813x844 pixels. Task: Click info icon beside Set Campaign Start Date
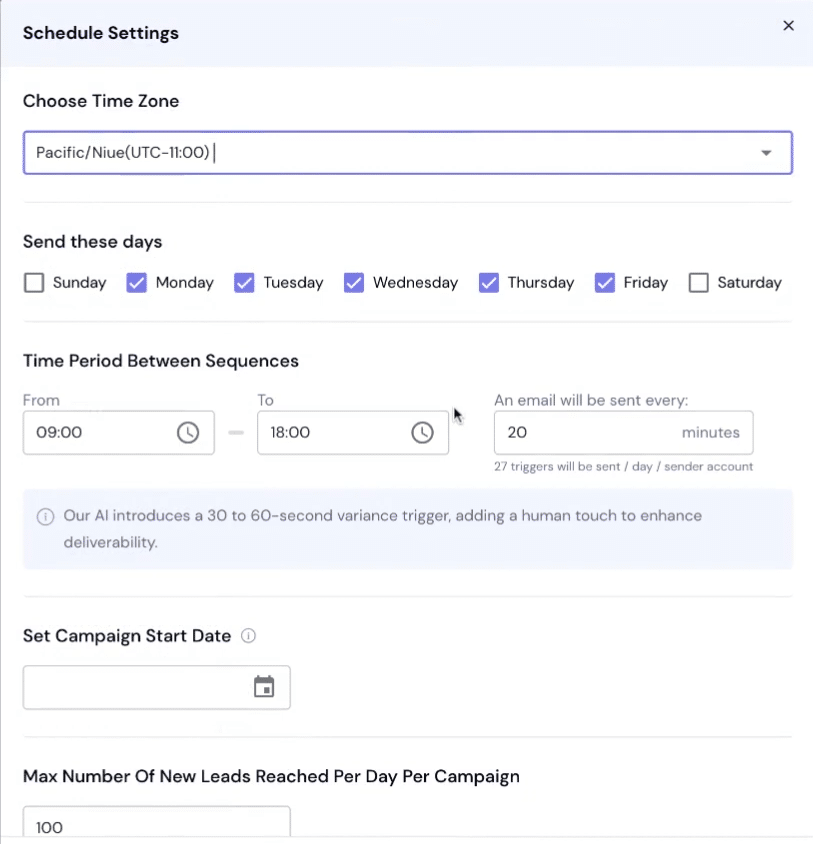click(248, 636)
